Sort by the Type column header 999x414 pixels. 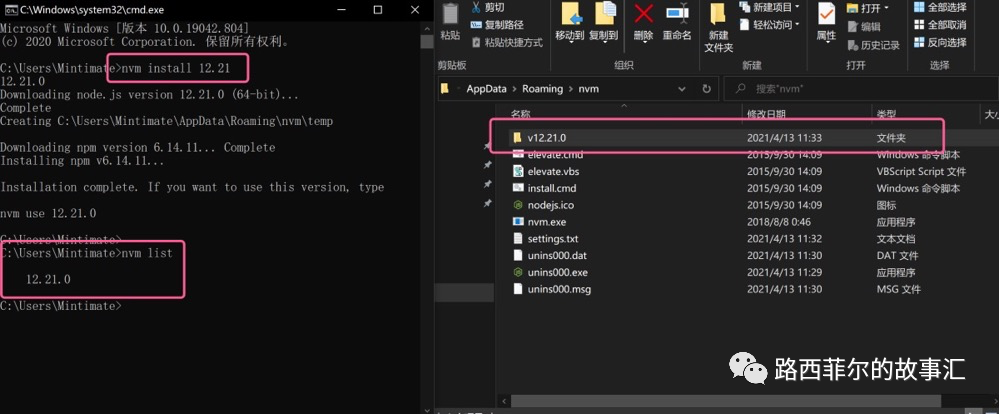pyautogui.click(x=886, y=114)
